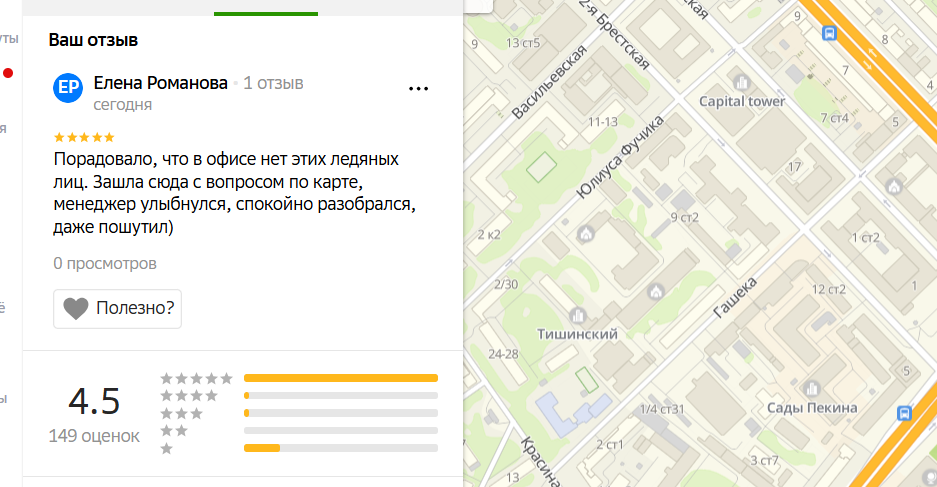Click the bus stop icon near building 9
Image resolution: width=937 pixels, height=487 pixels.
coord(829,33)
